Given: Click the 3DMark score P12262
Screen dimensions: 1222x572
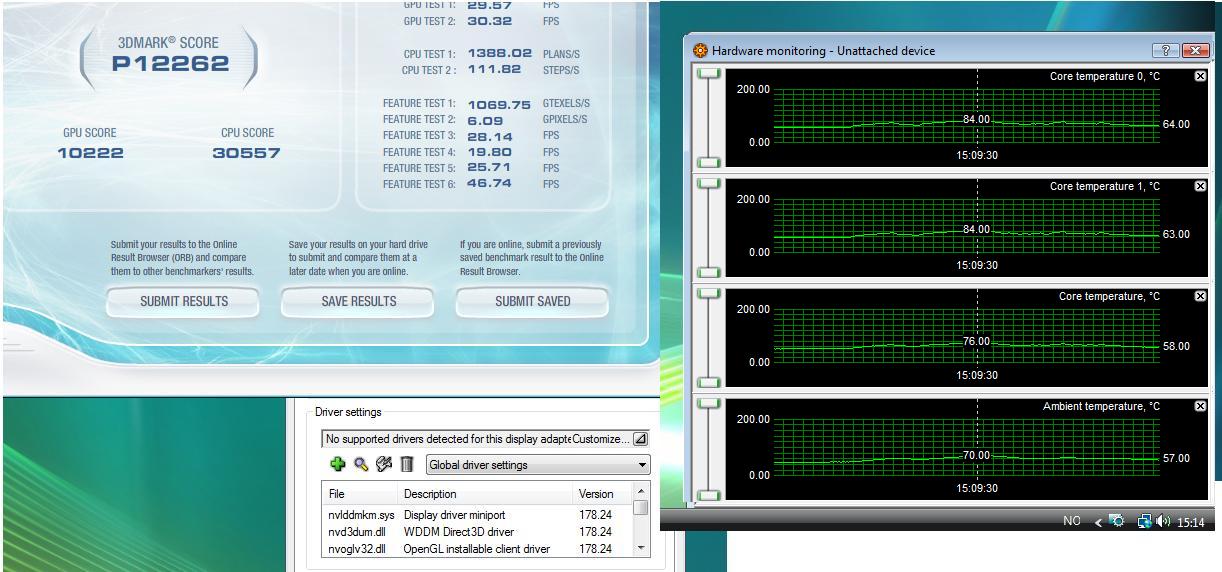Looking at the screenshot, I should click(x=170, y=64).
